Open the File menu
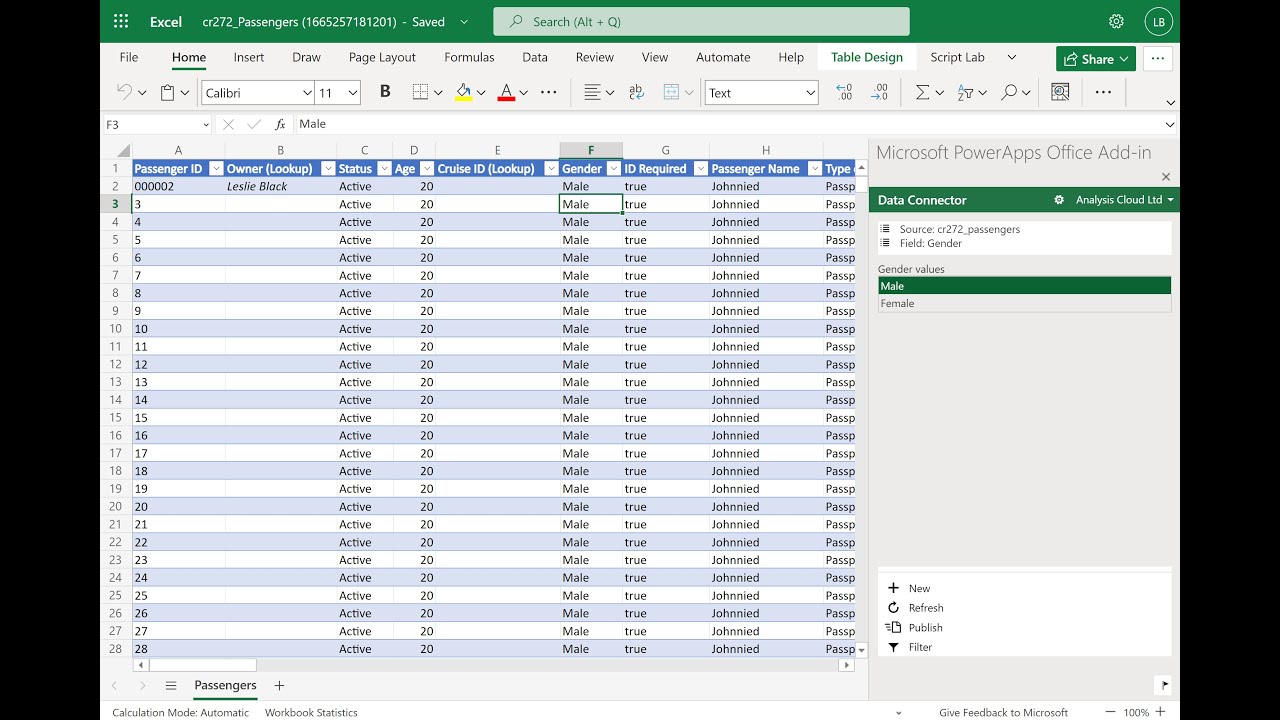Viewport: 1280px width, 720px height. click(x=129, y=57)
